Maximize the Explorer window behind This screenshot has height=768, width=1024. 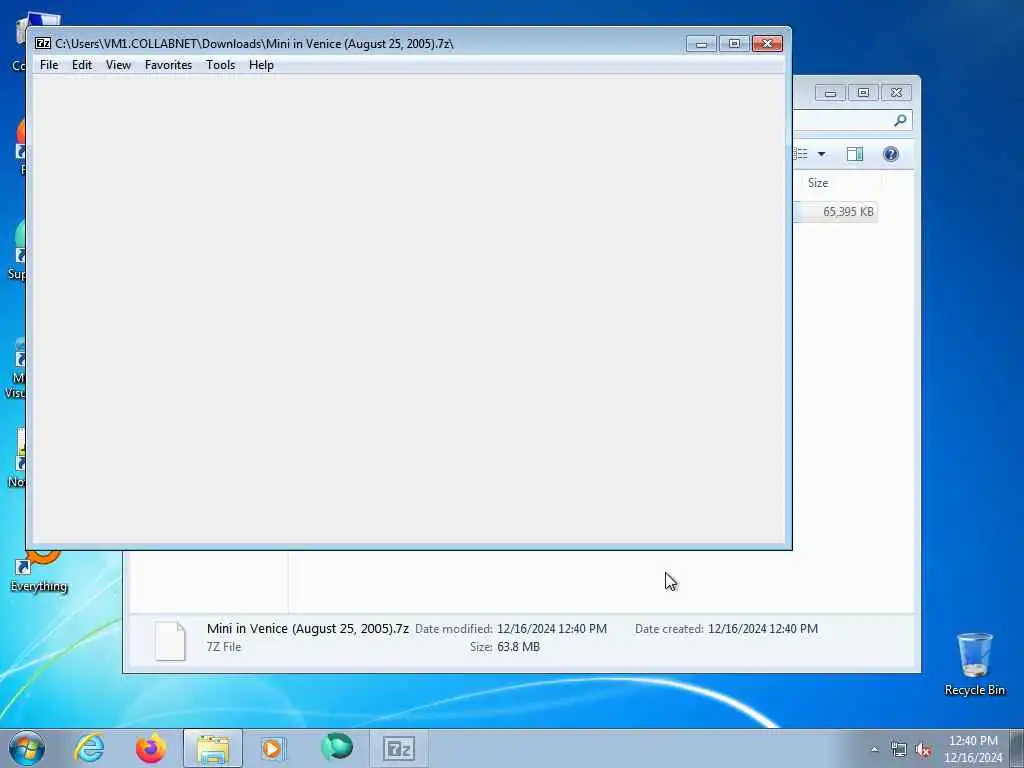863,93
